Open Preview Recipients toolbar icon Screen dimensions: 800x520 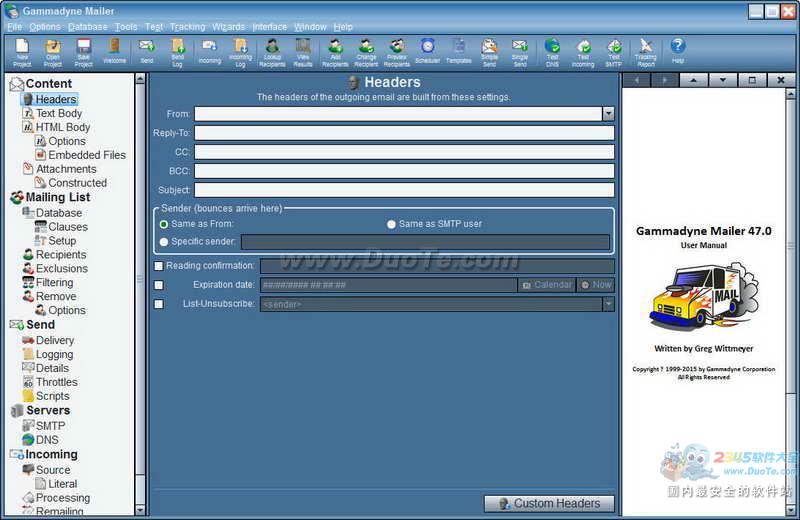pyautogui.click(x=397, y=53)
